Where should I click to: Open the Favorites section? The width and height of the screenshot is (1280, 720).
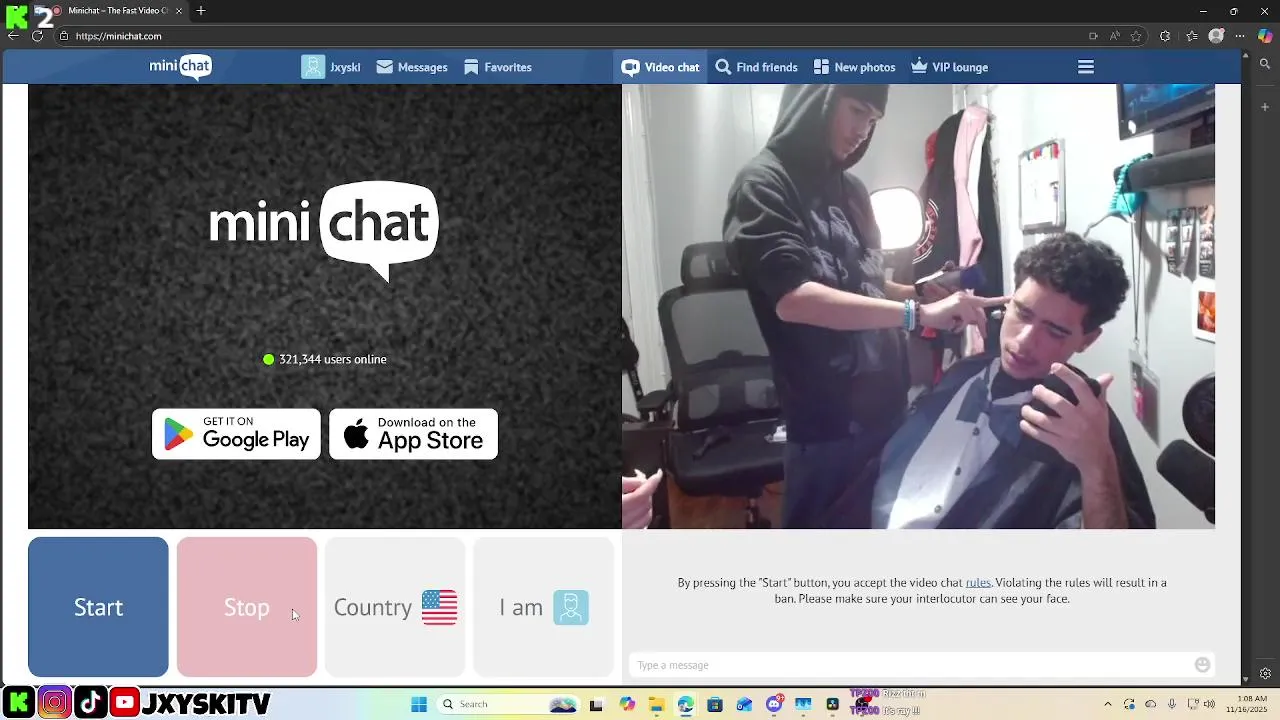(x=498, y=67)
